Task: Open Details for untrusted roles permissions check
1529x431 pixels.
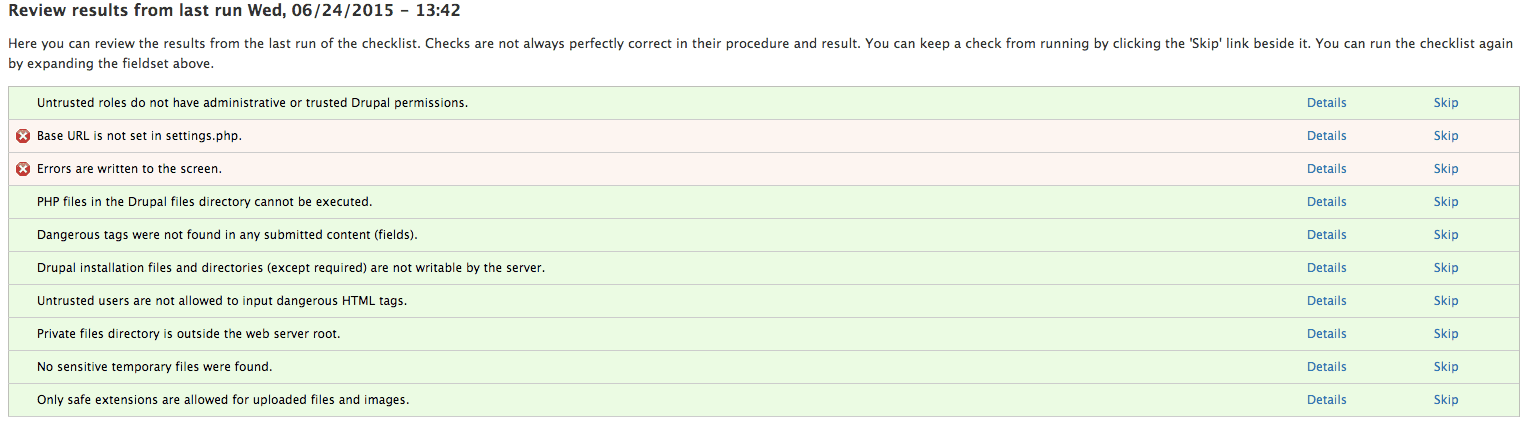Action: pyautogui.click(x=1326, y=103)
